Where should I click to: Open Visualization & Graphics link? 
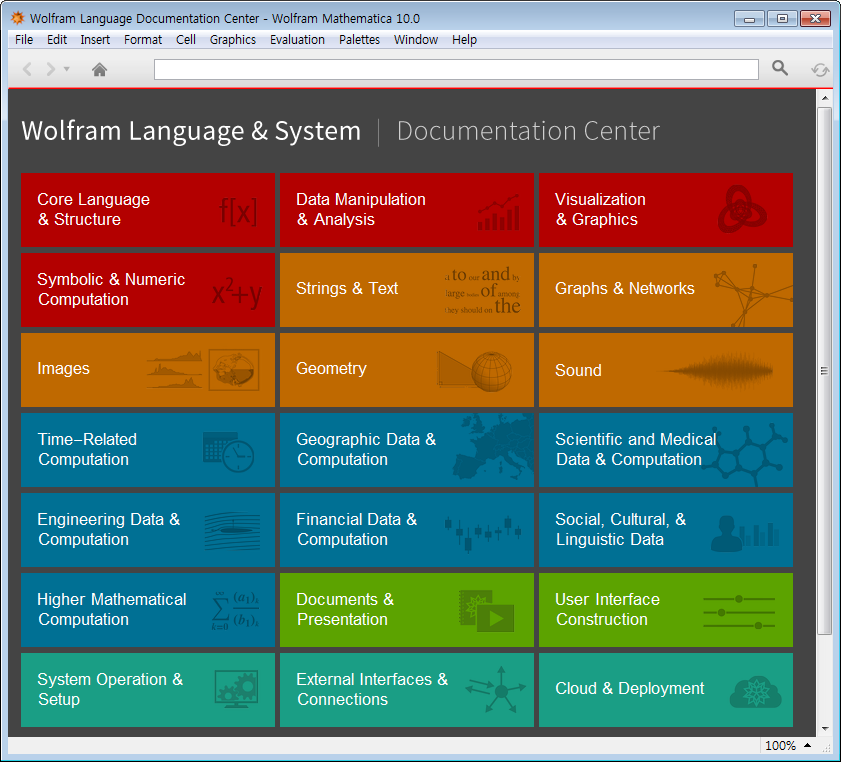[x=600, y=210]
